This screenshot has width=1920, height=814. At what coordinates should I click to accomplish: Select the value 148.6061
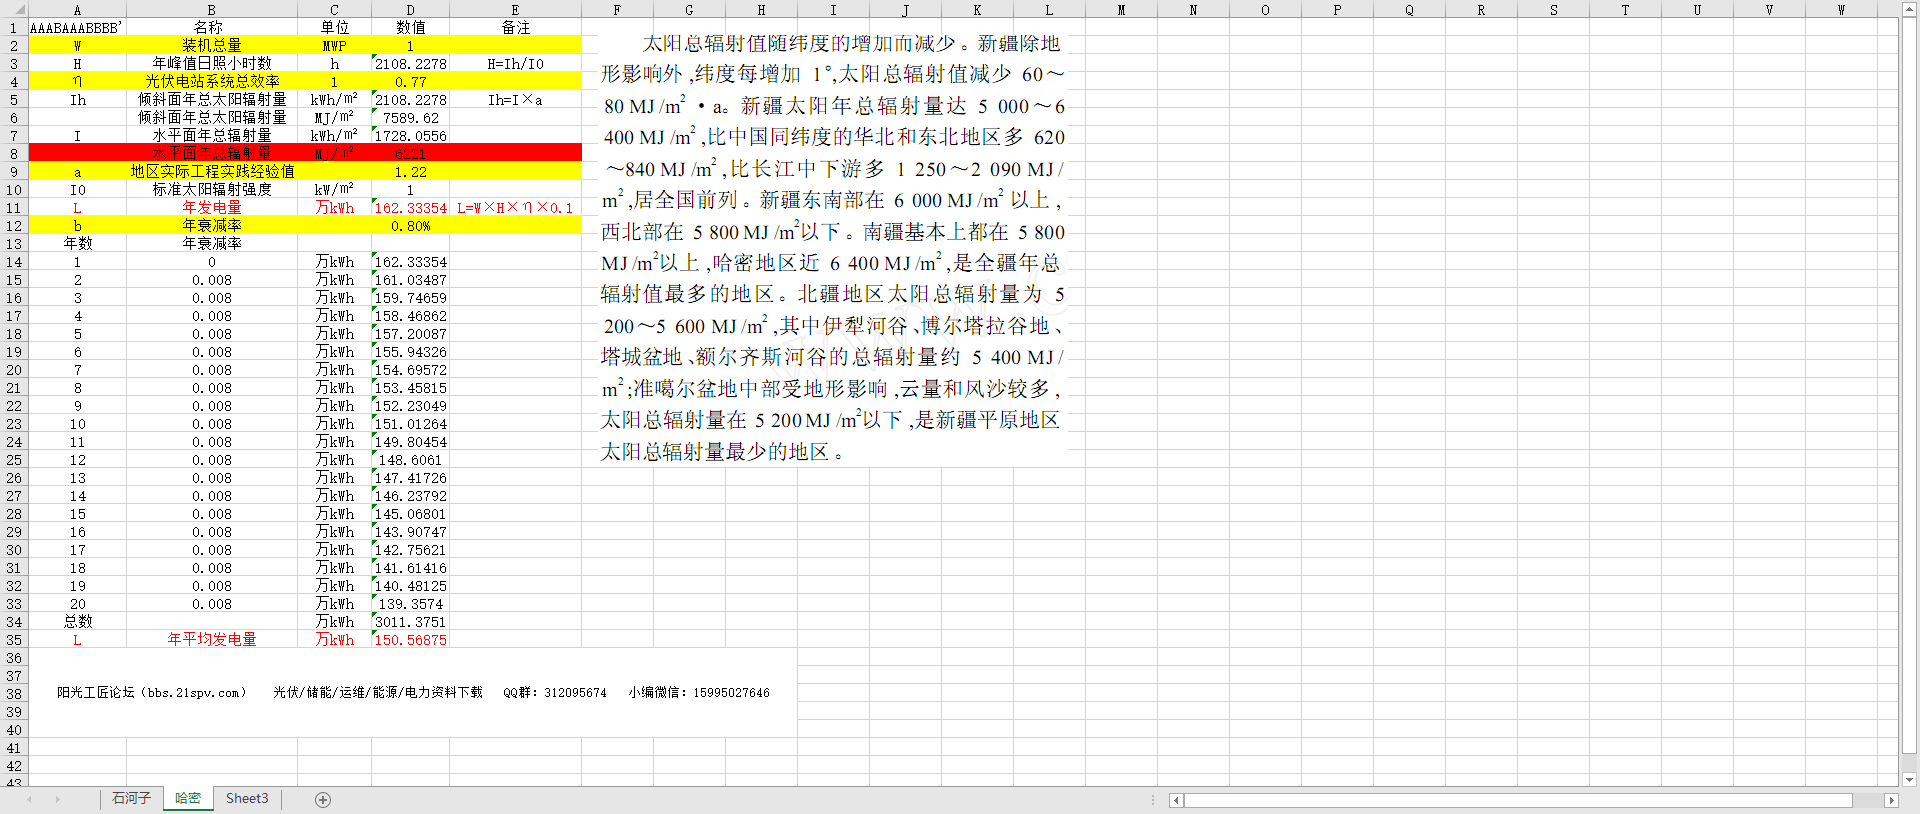tap(410, 460)
